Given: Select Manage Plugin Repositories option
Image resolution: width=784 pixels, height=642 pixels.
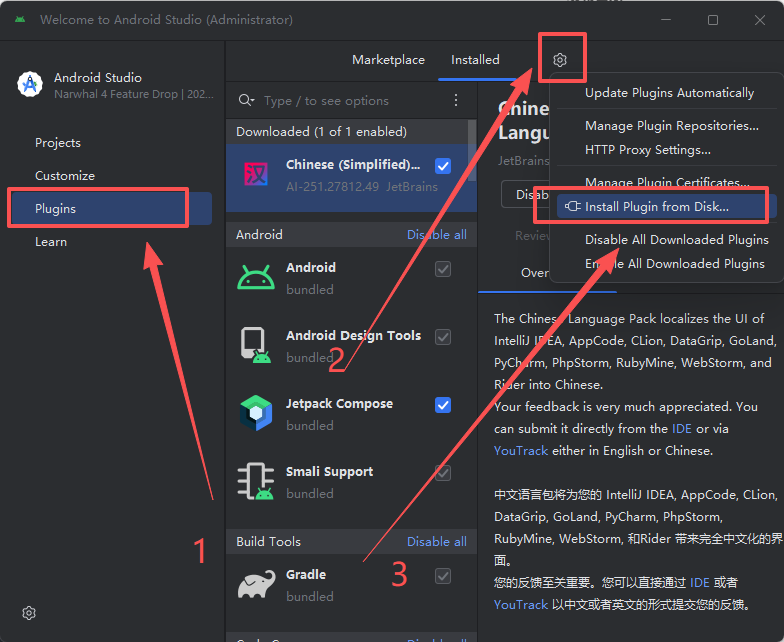Looking at the screenshot, I should [x=671, y=126].
